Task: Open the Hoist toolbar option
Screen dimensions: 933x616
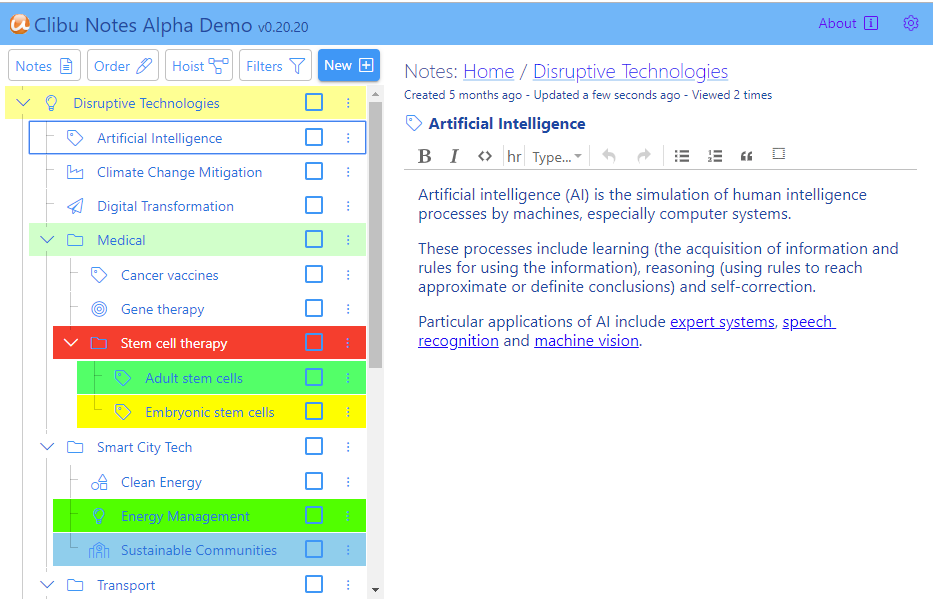Action: pos(199,65)
